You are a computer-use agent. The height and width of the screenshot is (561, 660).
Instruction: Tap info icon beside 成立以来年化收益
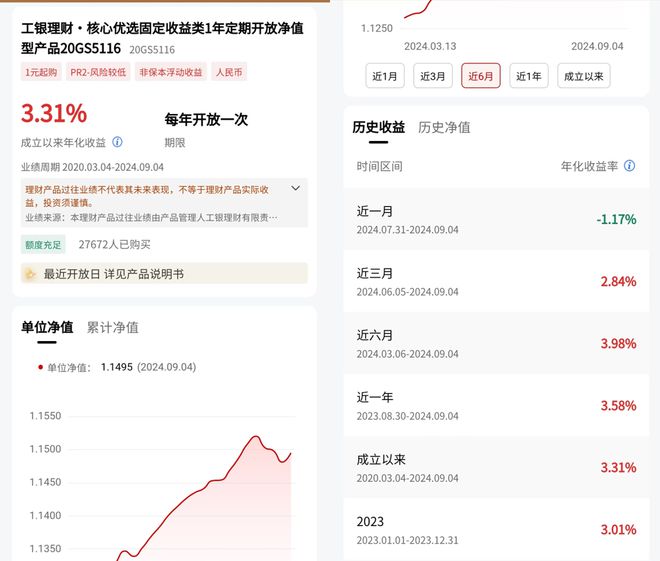pos(117,142)
